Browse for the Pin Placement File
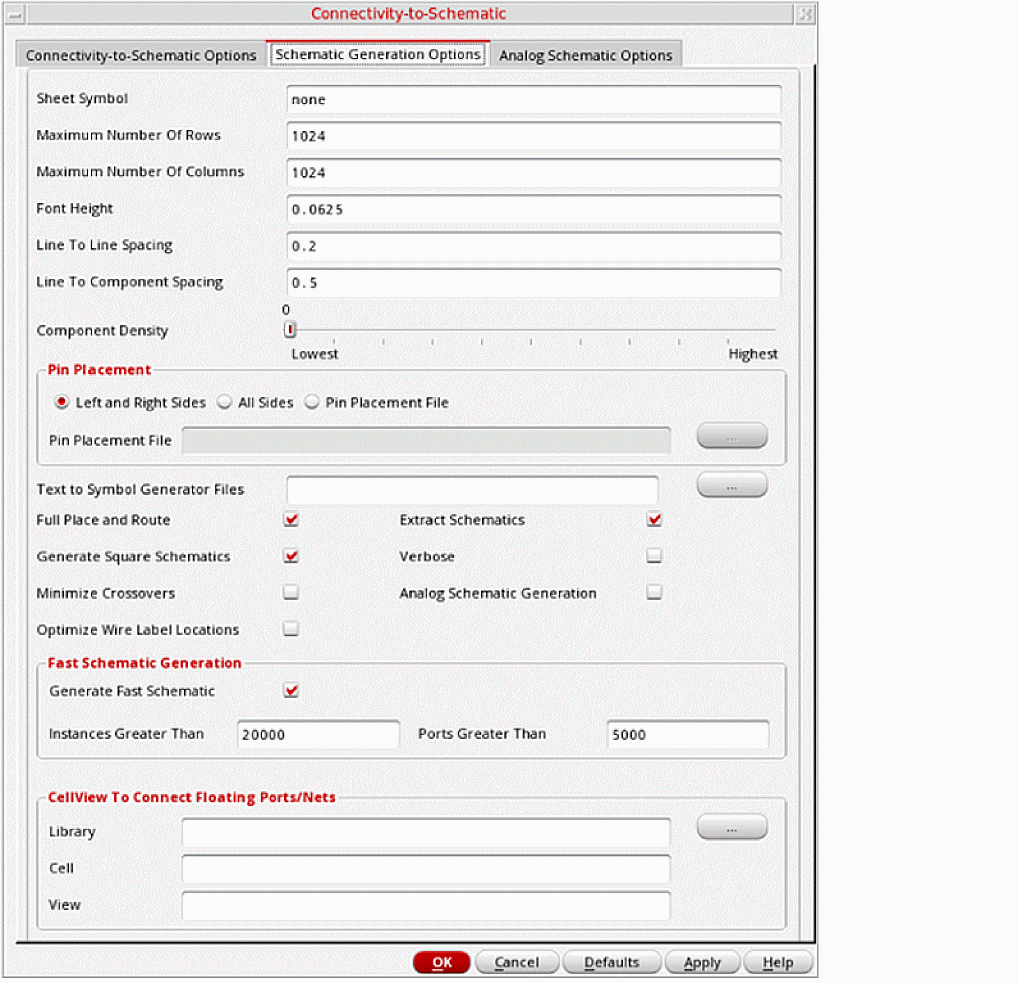The height and width of the screenshot is (983, 1018). (731, 436)
